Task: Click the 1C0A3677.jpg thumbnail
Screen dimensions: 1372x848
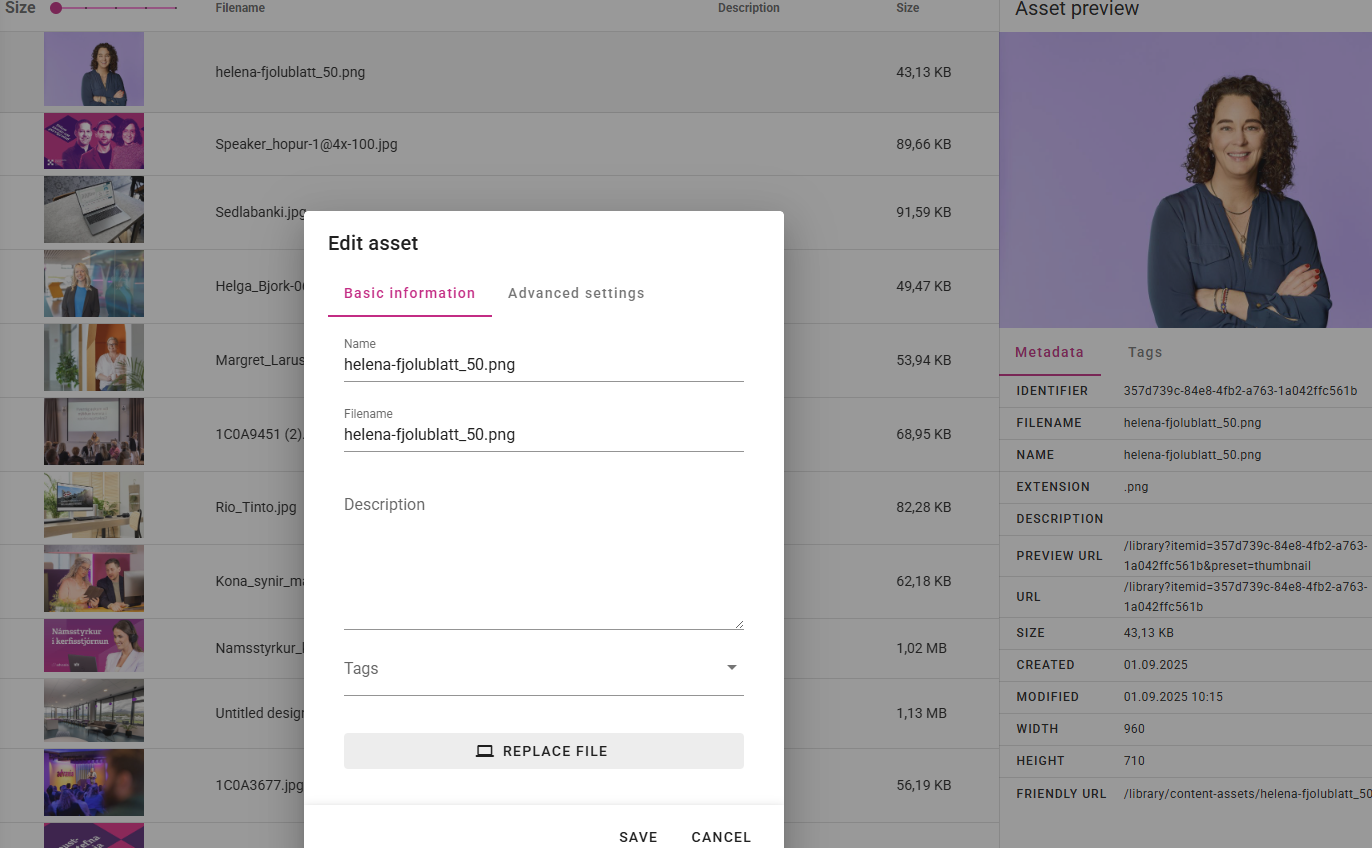Action: [94, 783]
